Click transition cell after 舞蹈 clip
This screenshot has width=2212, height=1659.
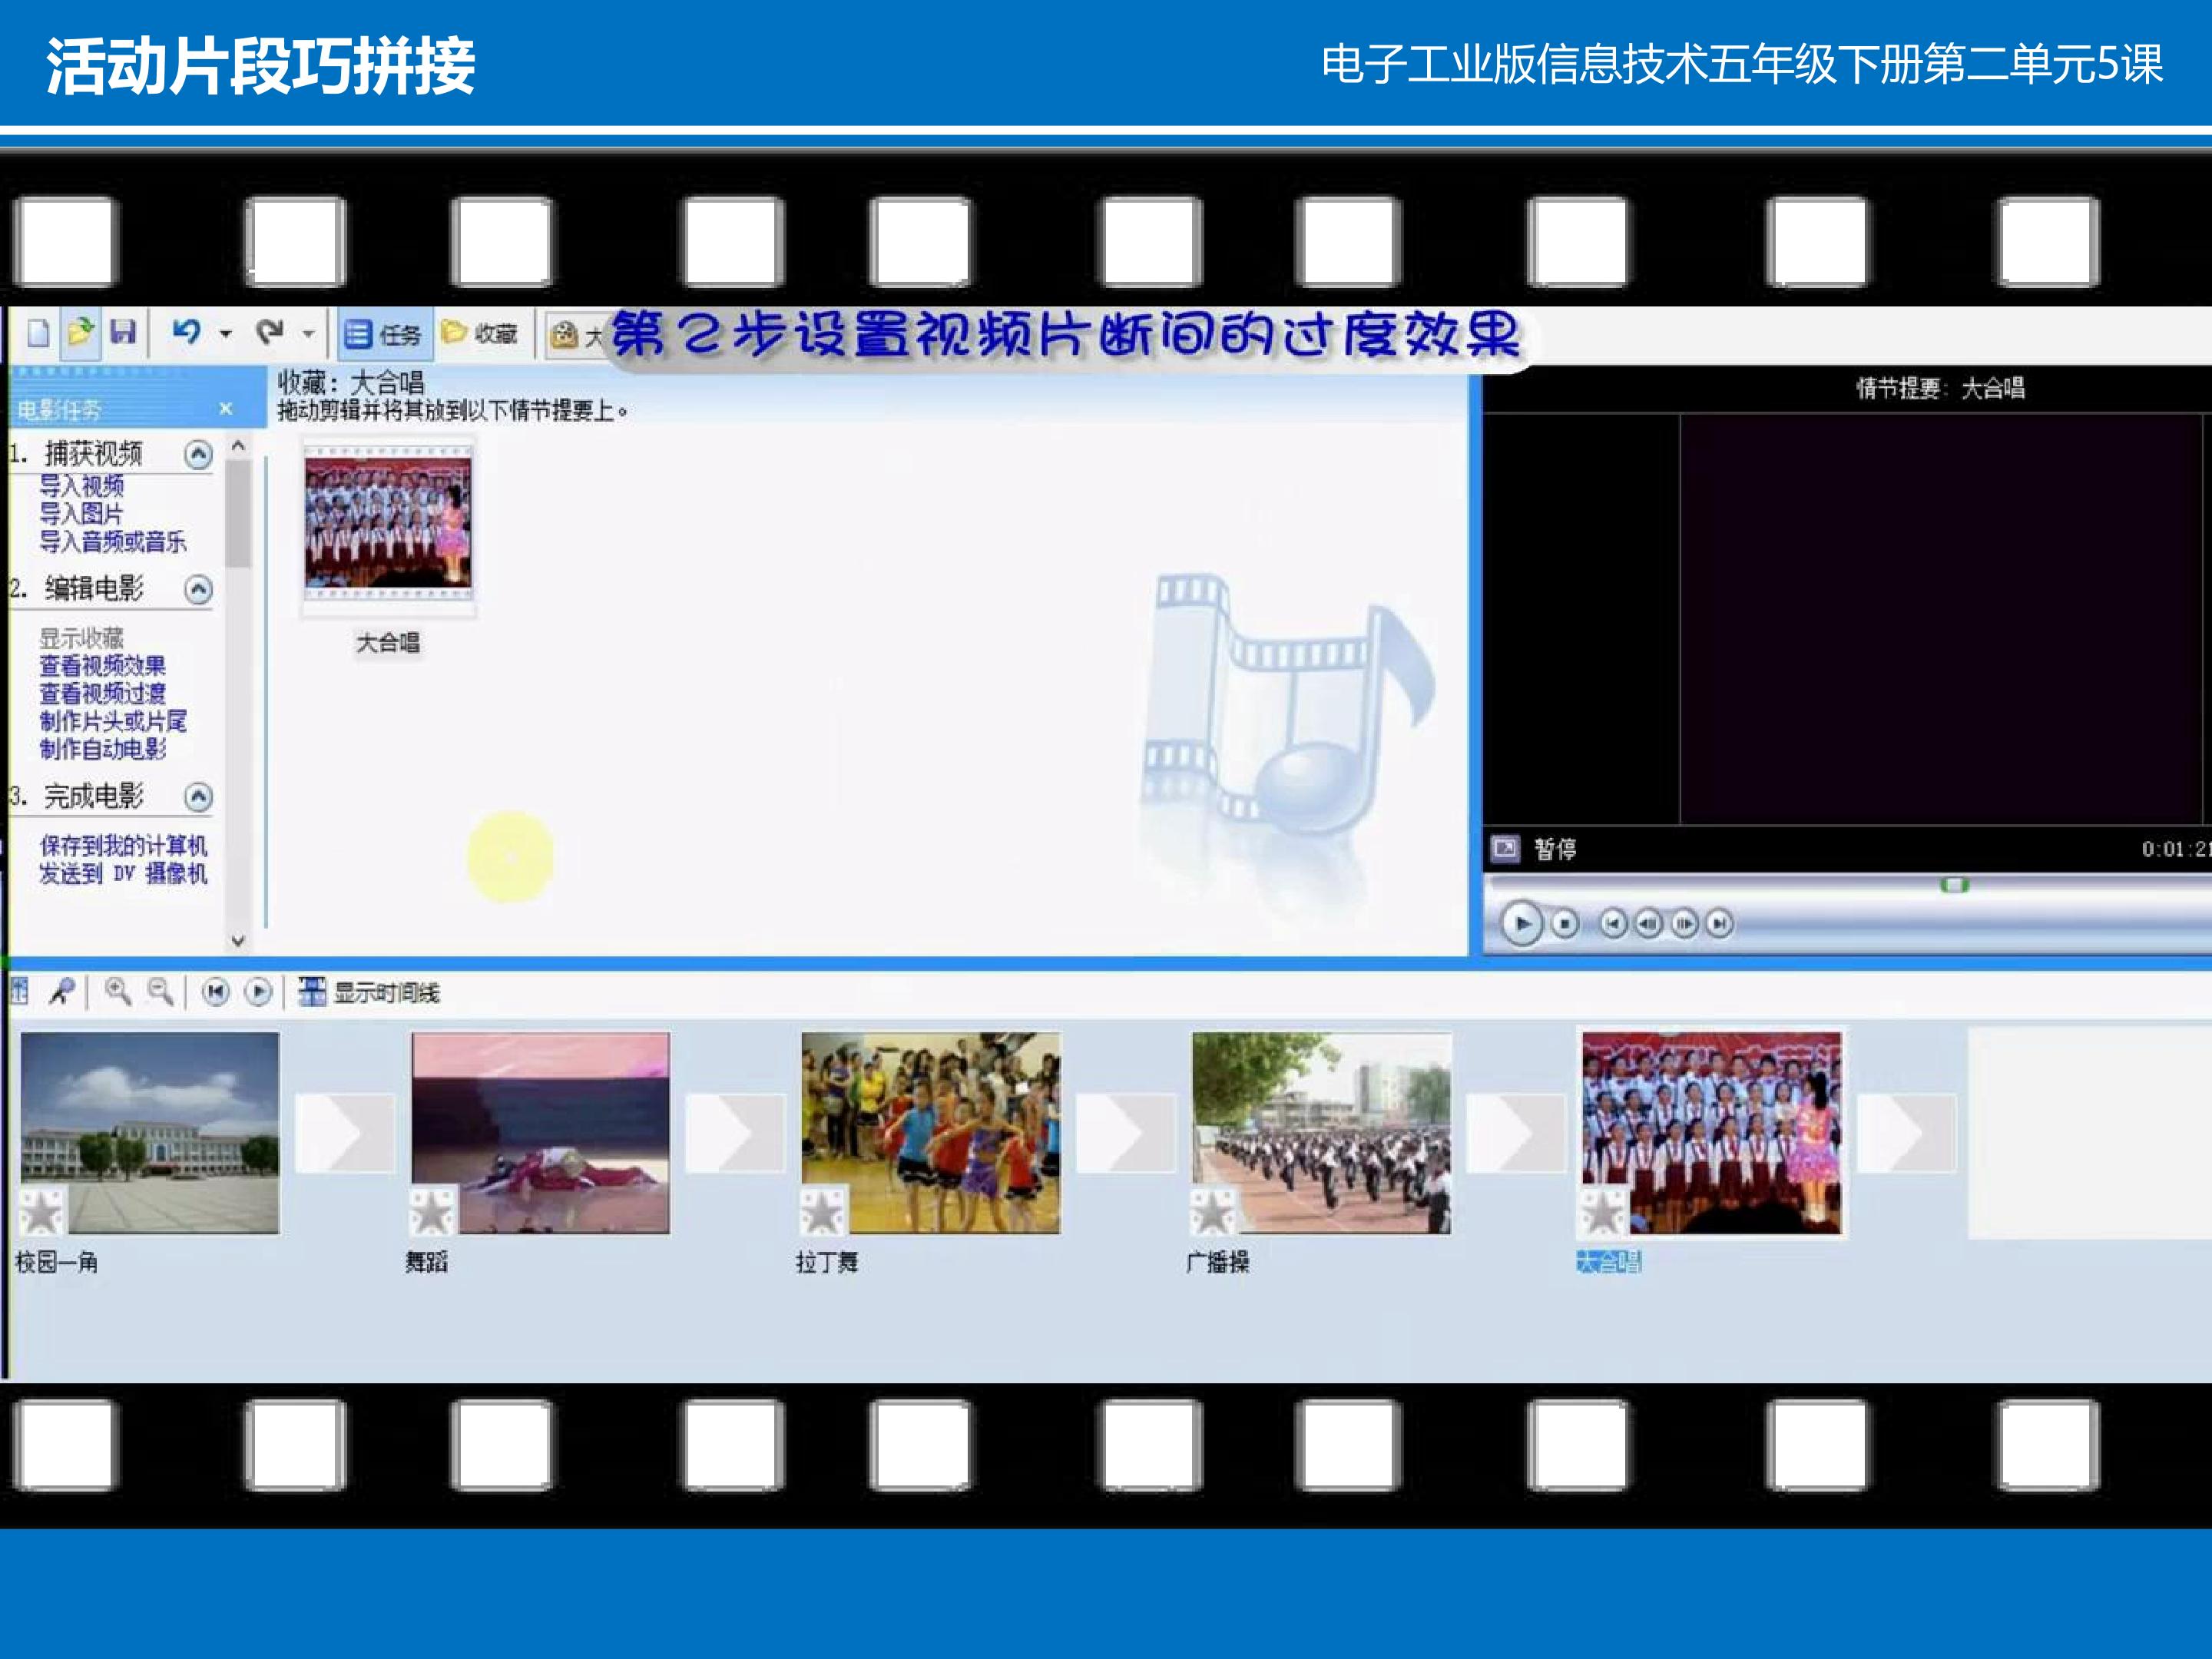point(735,1133)
